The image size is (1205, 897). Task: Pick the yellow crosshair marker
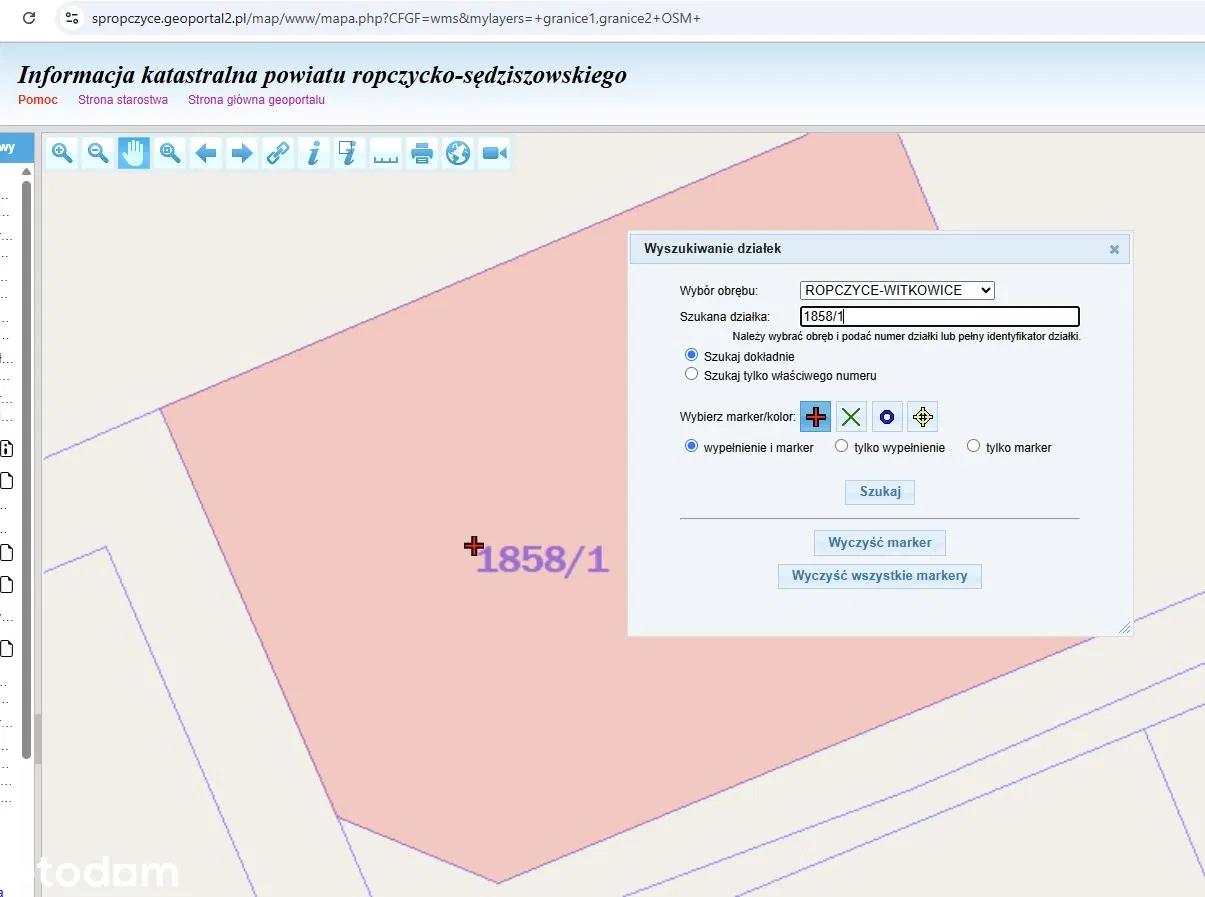[922, 417]
